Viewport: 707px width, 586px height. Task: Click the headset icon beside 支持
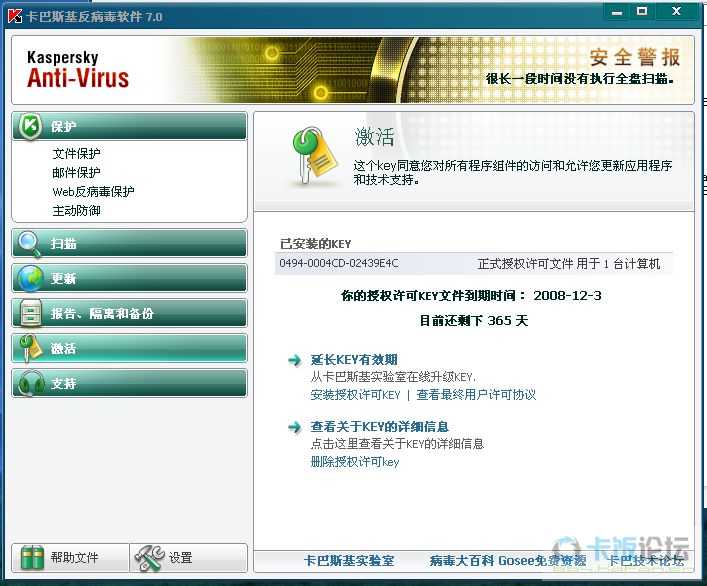click(x=31, y=383)
